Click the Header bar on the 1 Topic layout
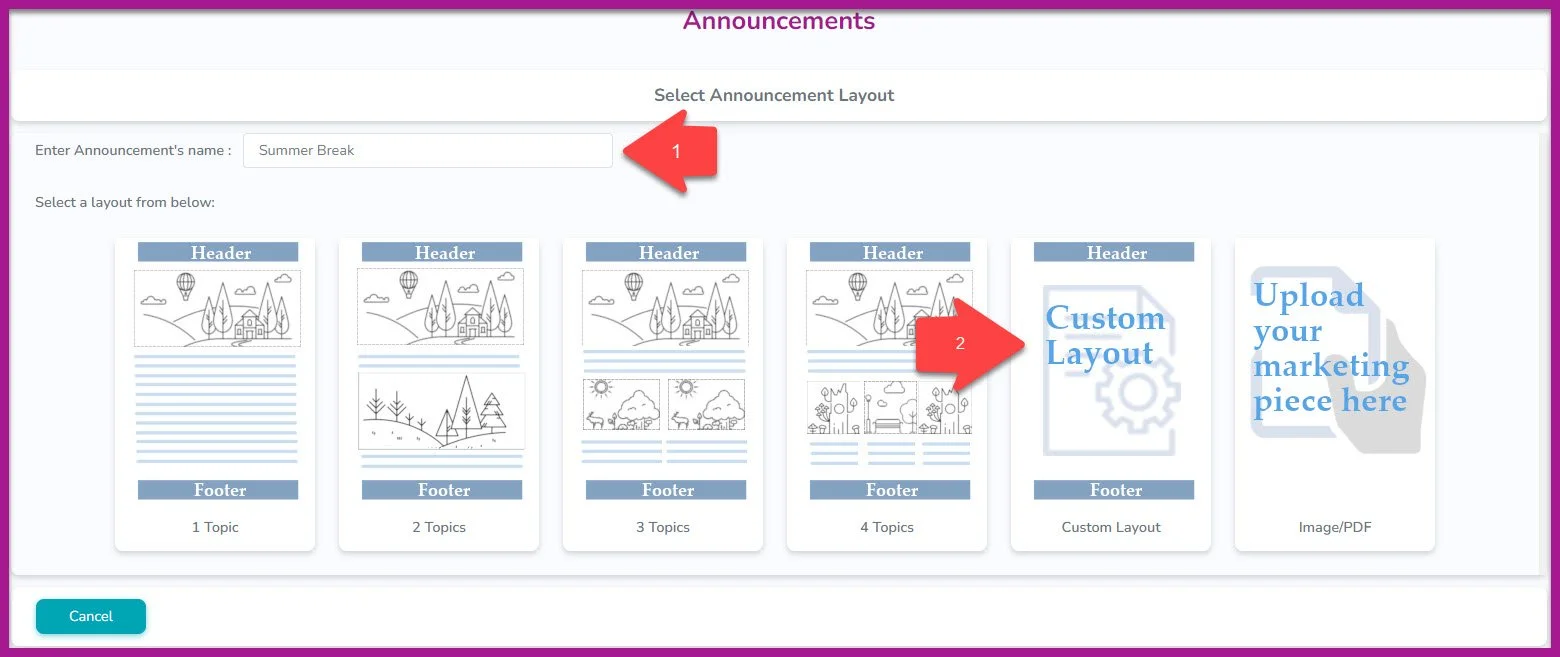1560x657 pixels. coord(219,252)
